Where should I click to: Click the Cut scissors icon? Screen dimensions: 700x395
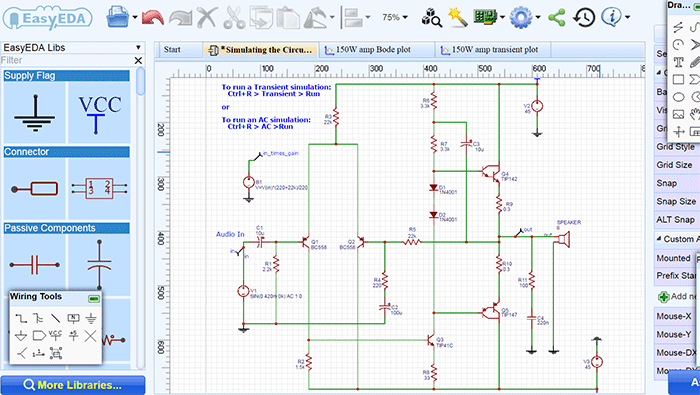(234, 17)
